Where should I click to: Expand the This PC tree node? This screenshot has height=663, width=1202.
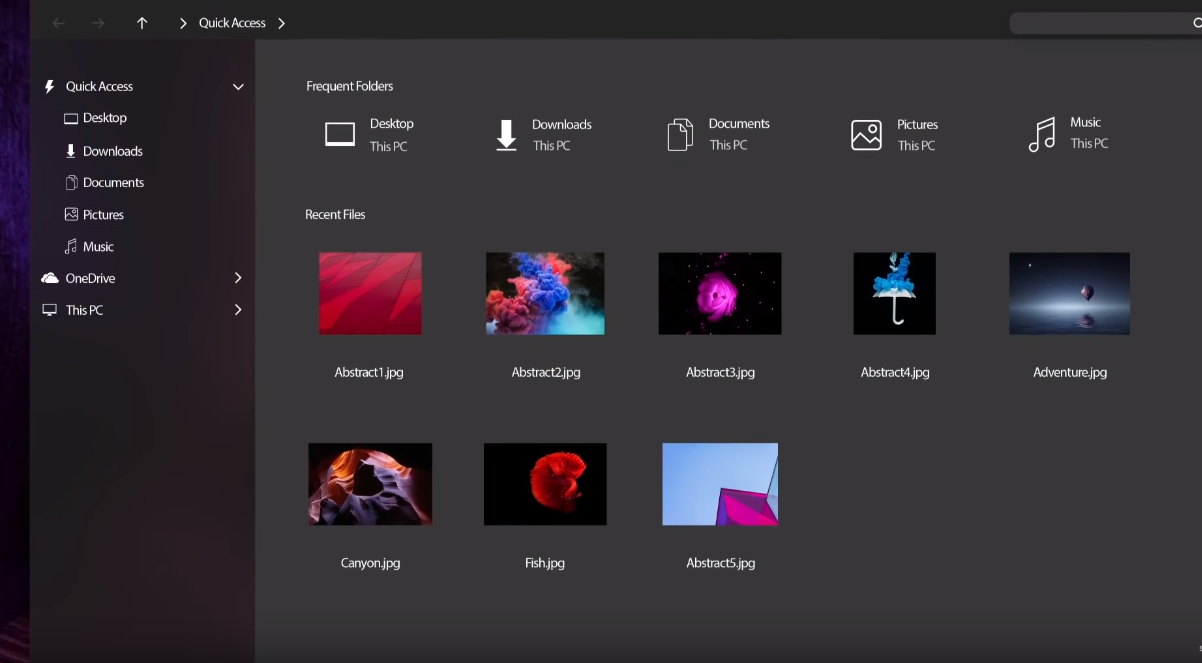238,310
